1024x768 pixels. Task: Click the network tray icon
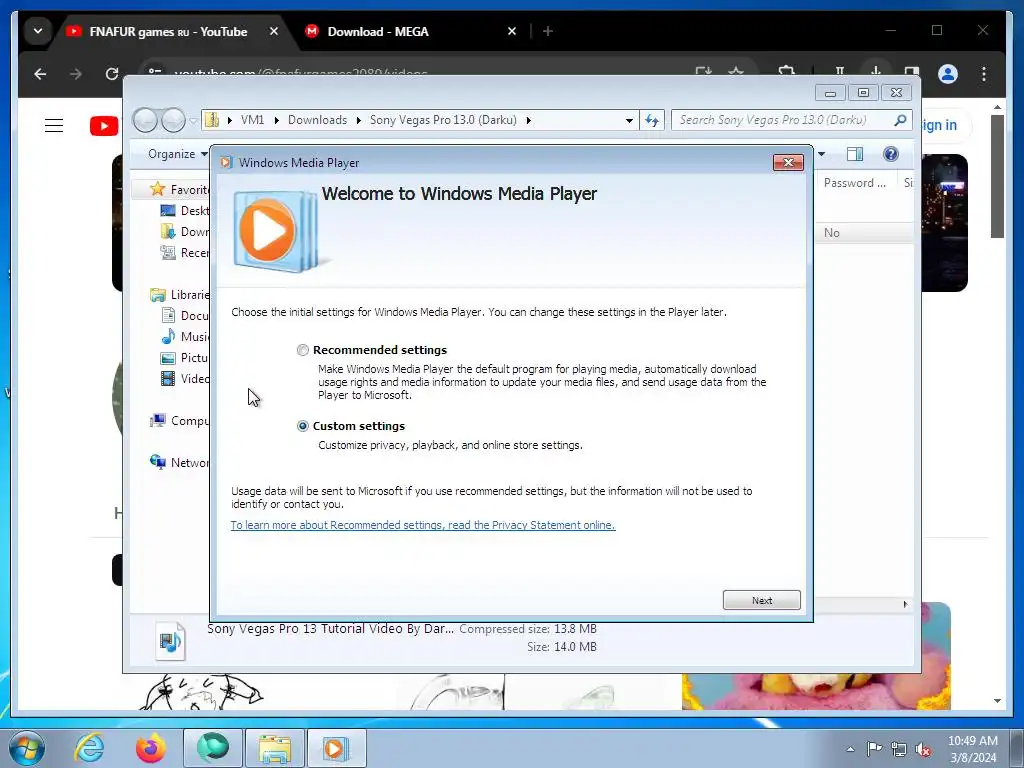899,749
